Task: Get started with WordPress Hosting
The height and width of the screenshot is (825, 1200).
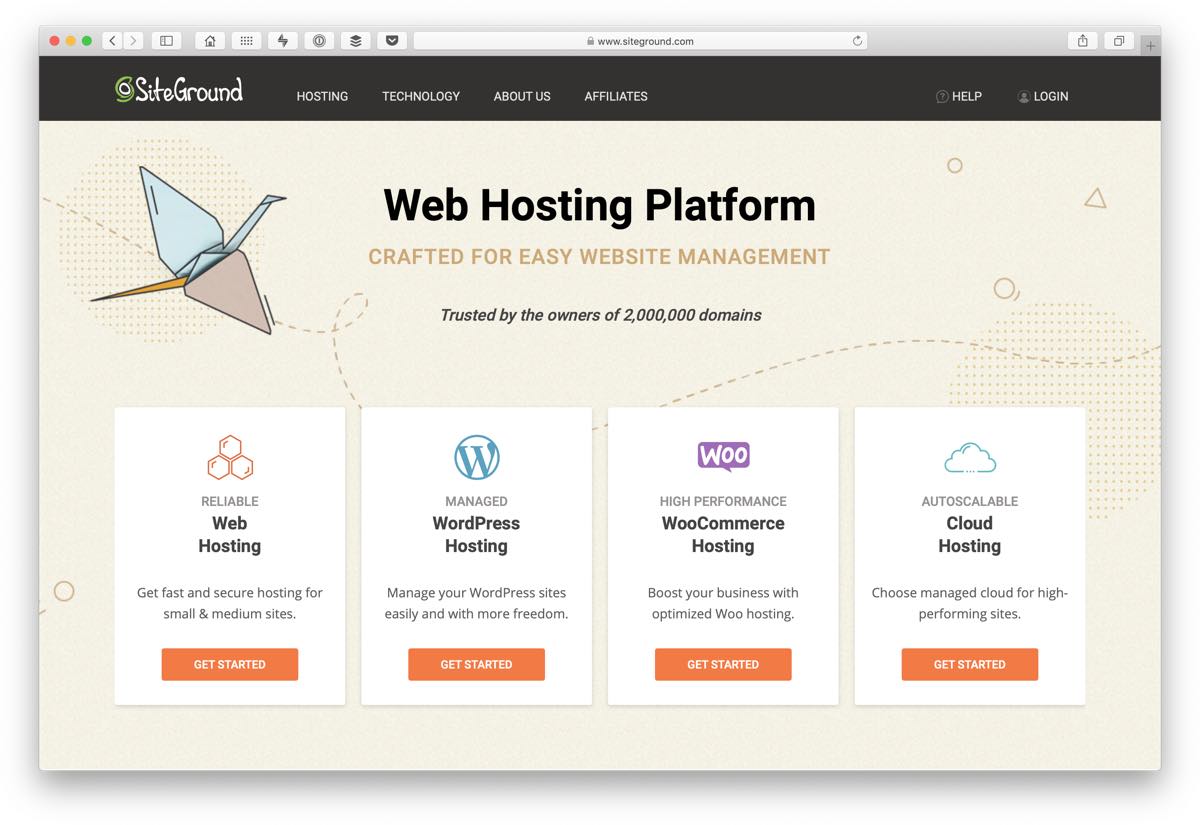Action: pos(476,664)
